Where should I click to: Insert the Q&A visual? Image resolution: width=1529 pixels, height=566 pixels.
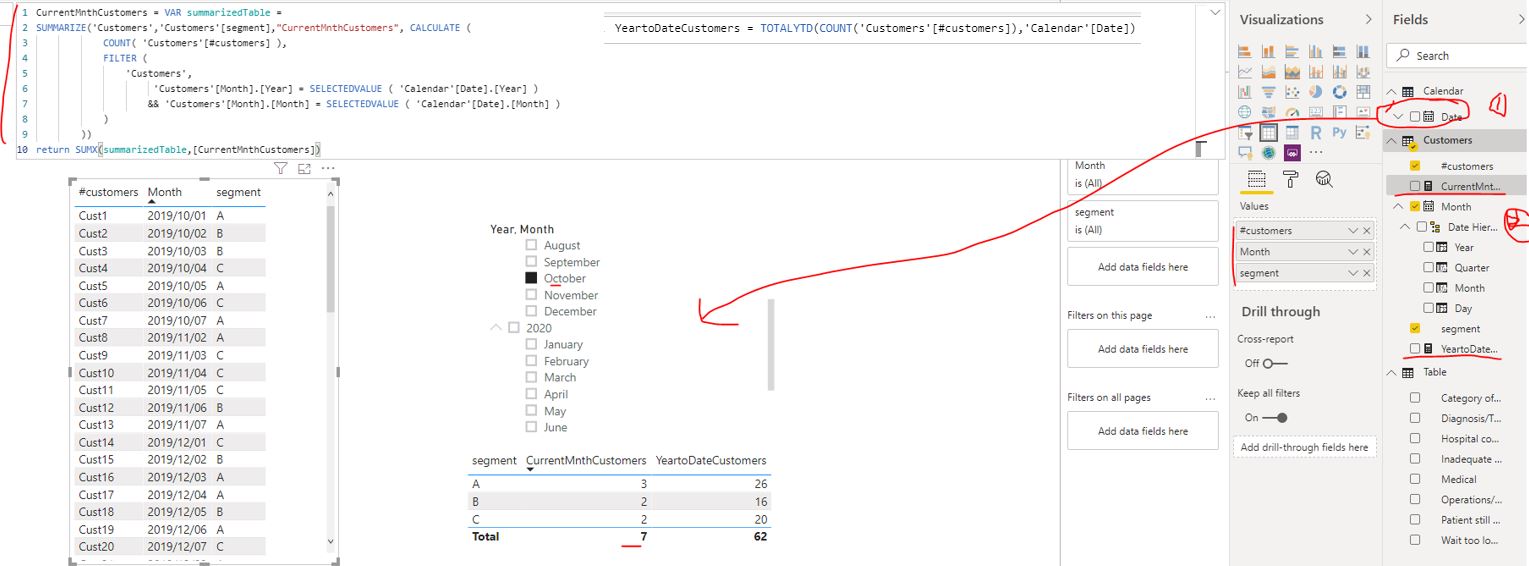point(1245,153)
